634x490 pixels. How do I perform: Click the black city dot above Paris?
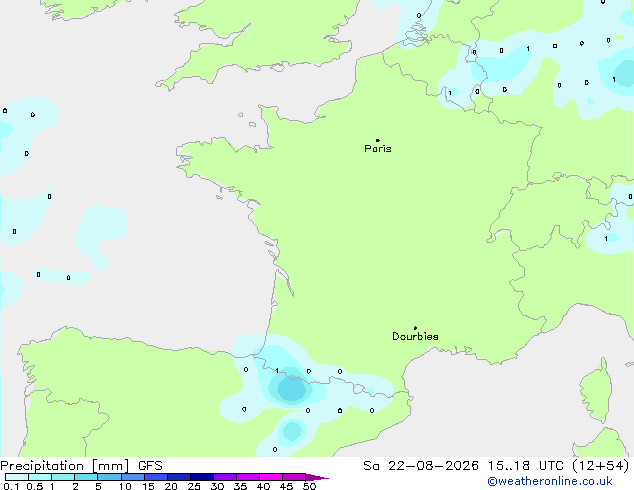tap(378, 140)
